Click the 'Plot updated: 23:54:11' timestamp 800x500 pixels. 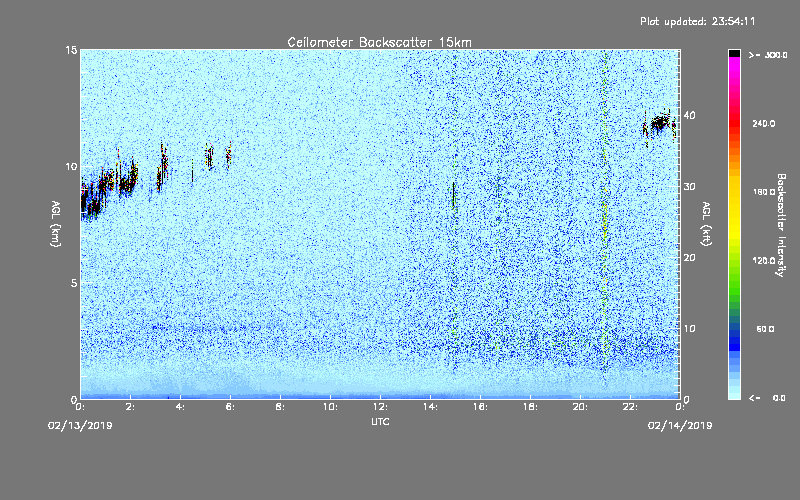[x=697, y=21]
